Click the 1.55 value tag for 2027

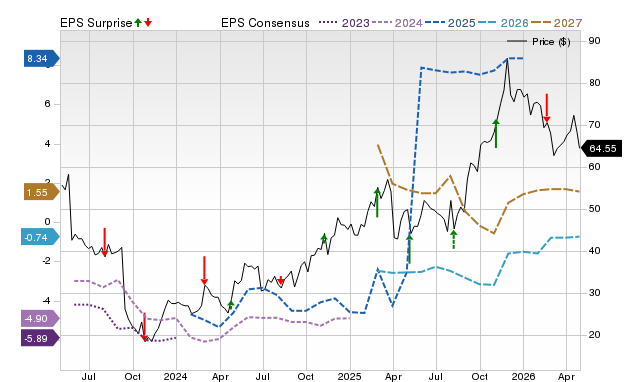[x=42, y=193]
